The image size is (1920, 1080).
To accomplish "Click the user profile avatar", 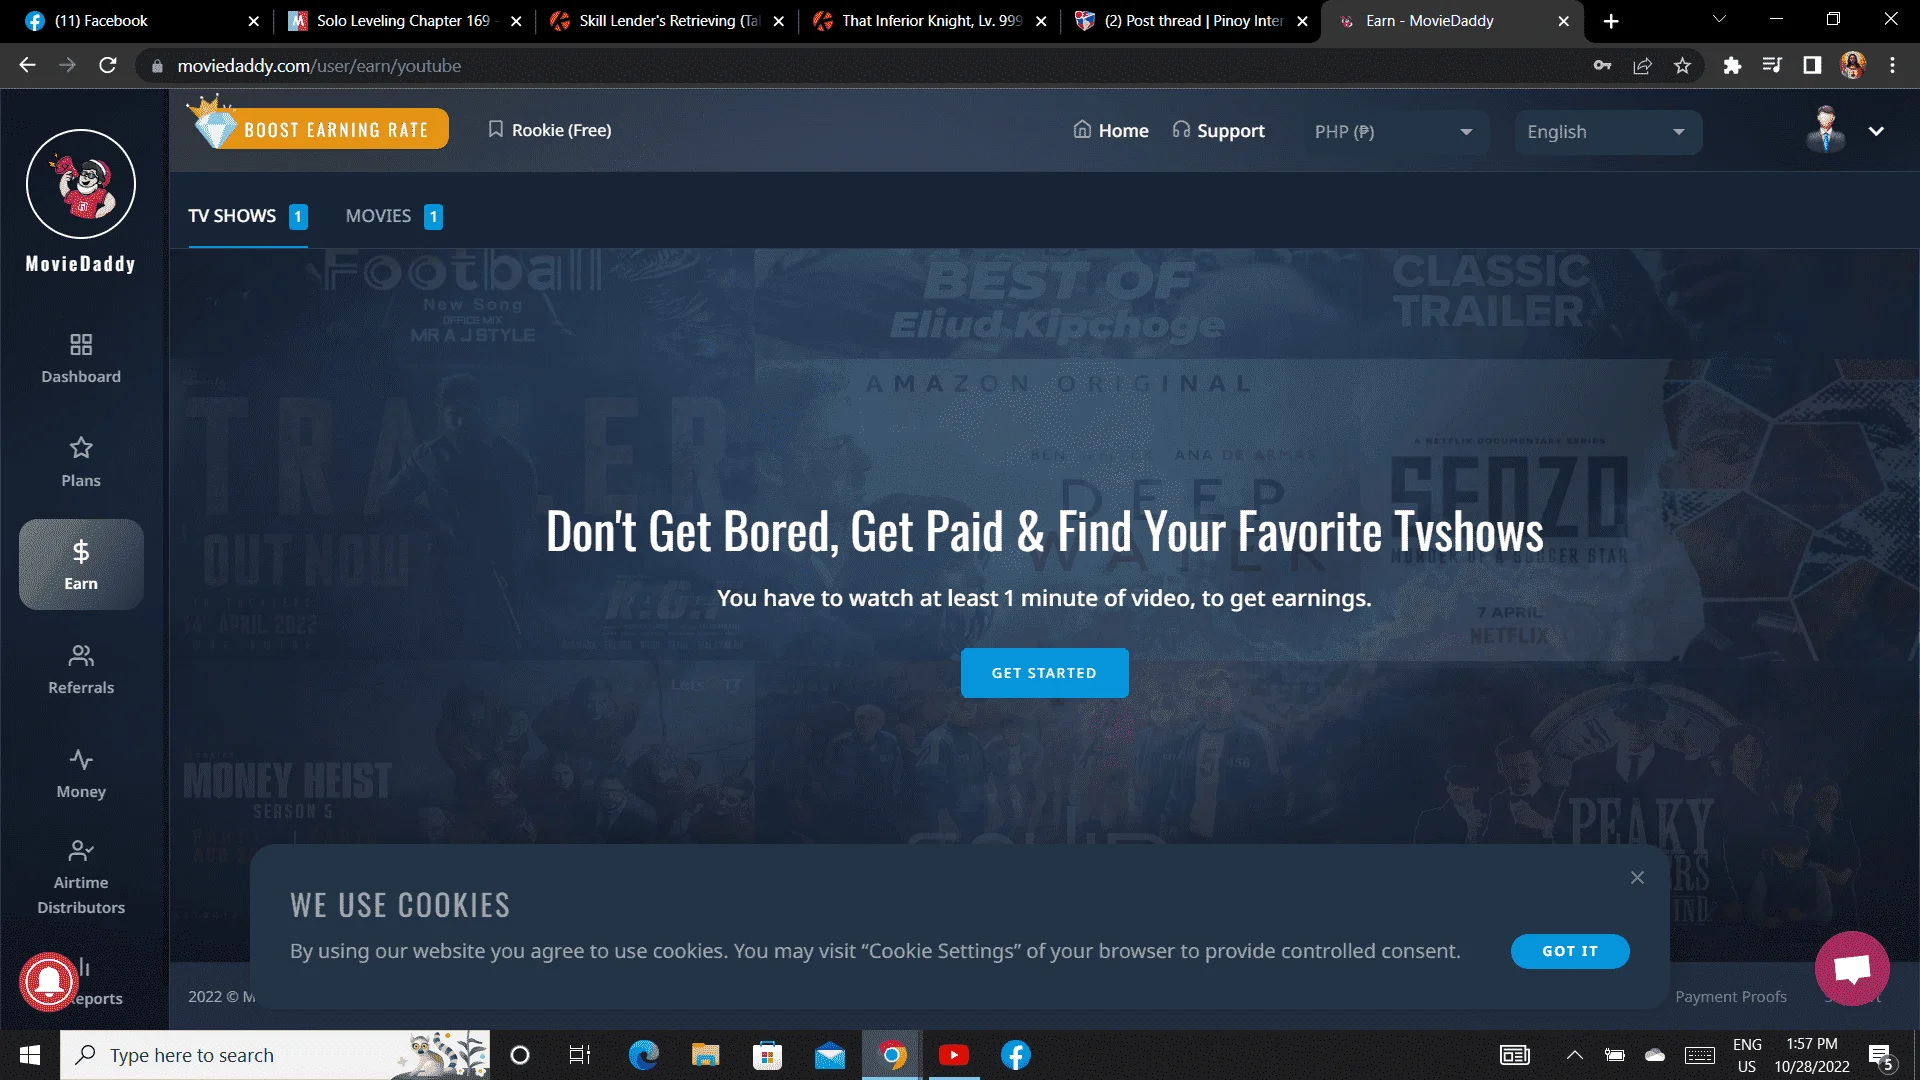I will coord(1826,130).
